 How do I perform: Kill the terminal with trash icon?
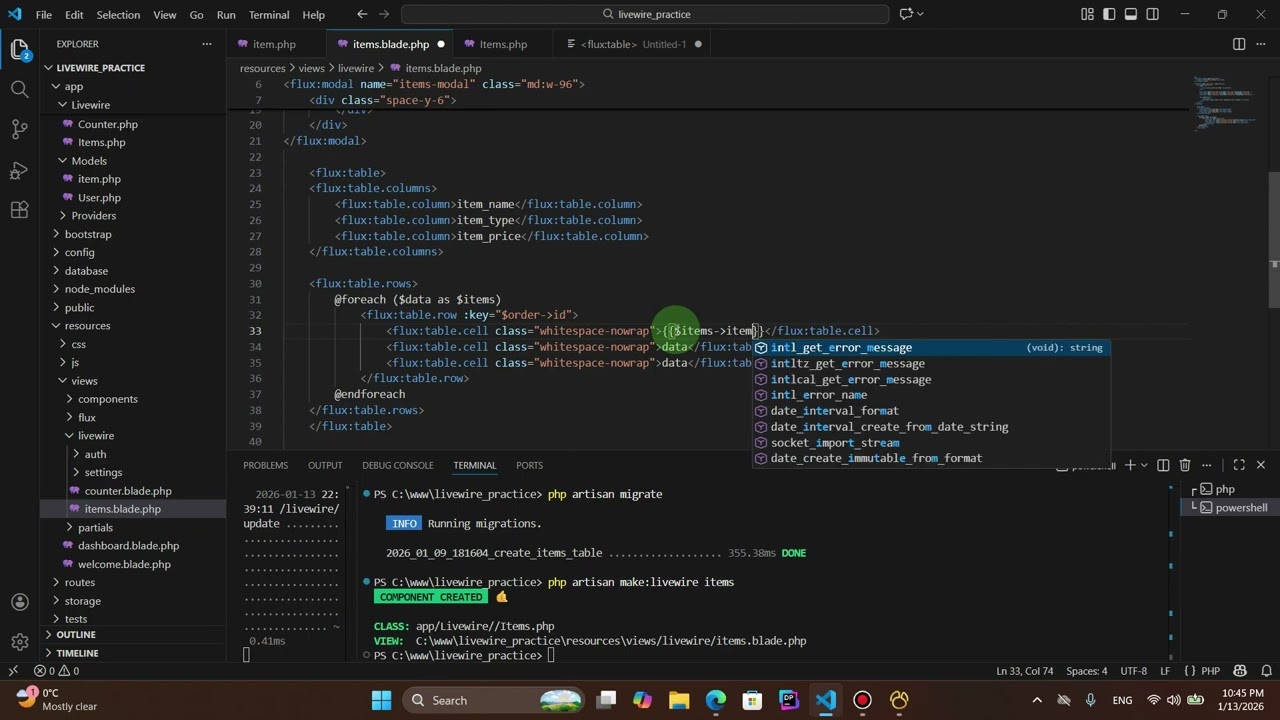pyautogui.click(x=1185, y=465)
